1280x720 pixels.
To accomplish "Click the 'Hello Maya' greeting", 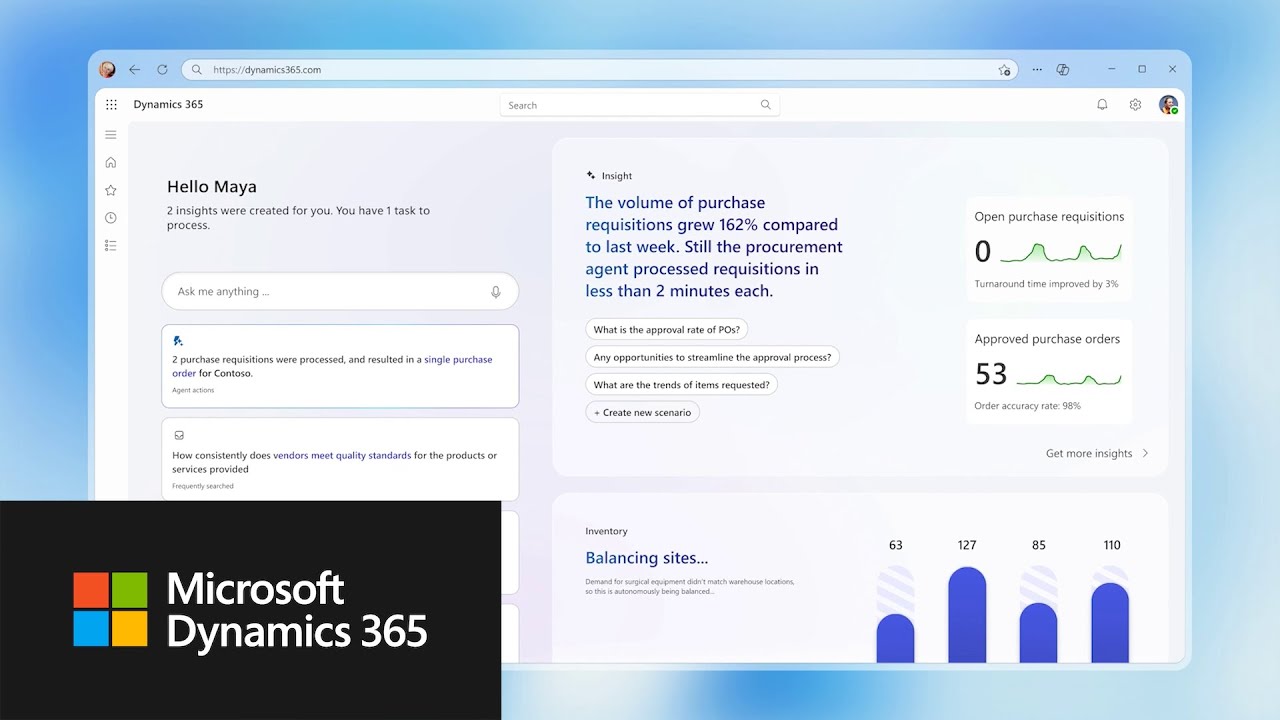I will pos(212,186).
